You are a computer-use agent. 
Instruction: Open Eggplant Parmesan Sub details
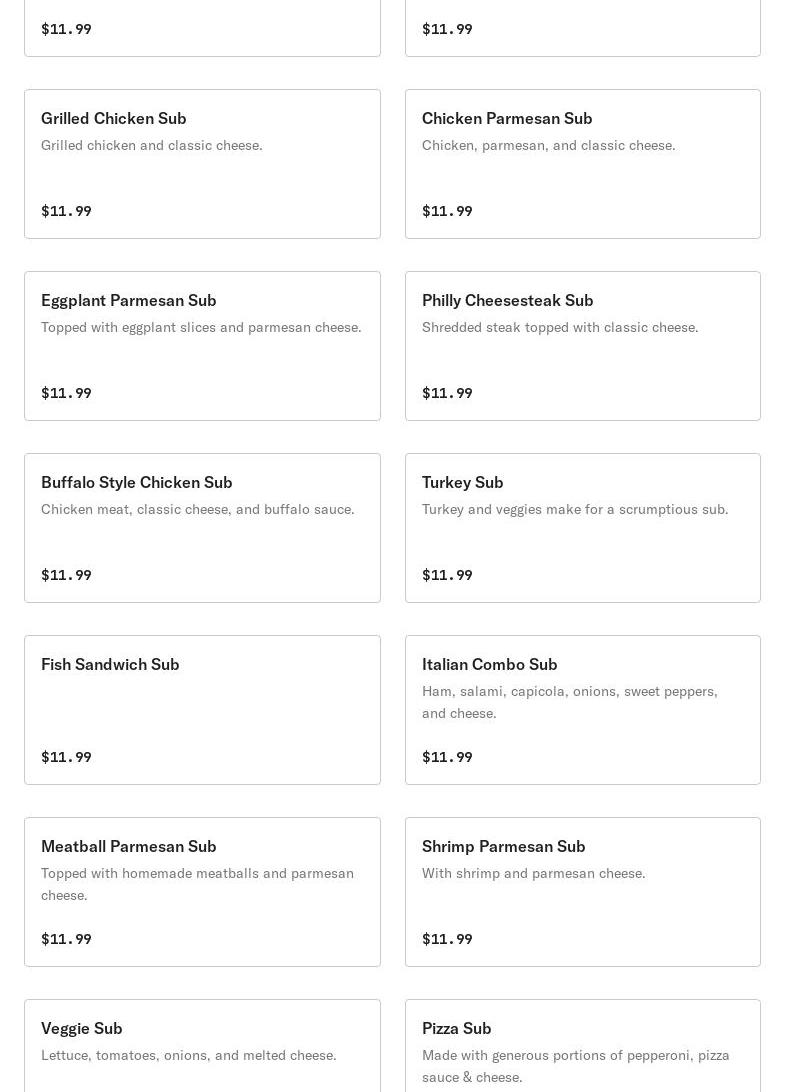(202, 345)
